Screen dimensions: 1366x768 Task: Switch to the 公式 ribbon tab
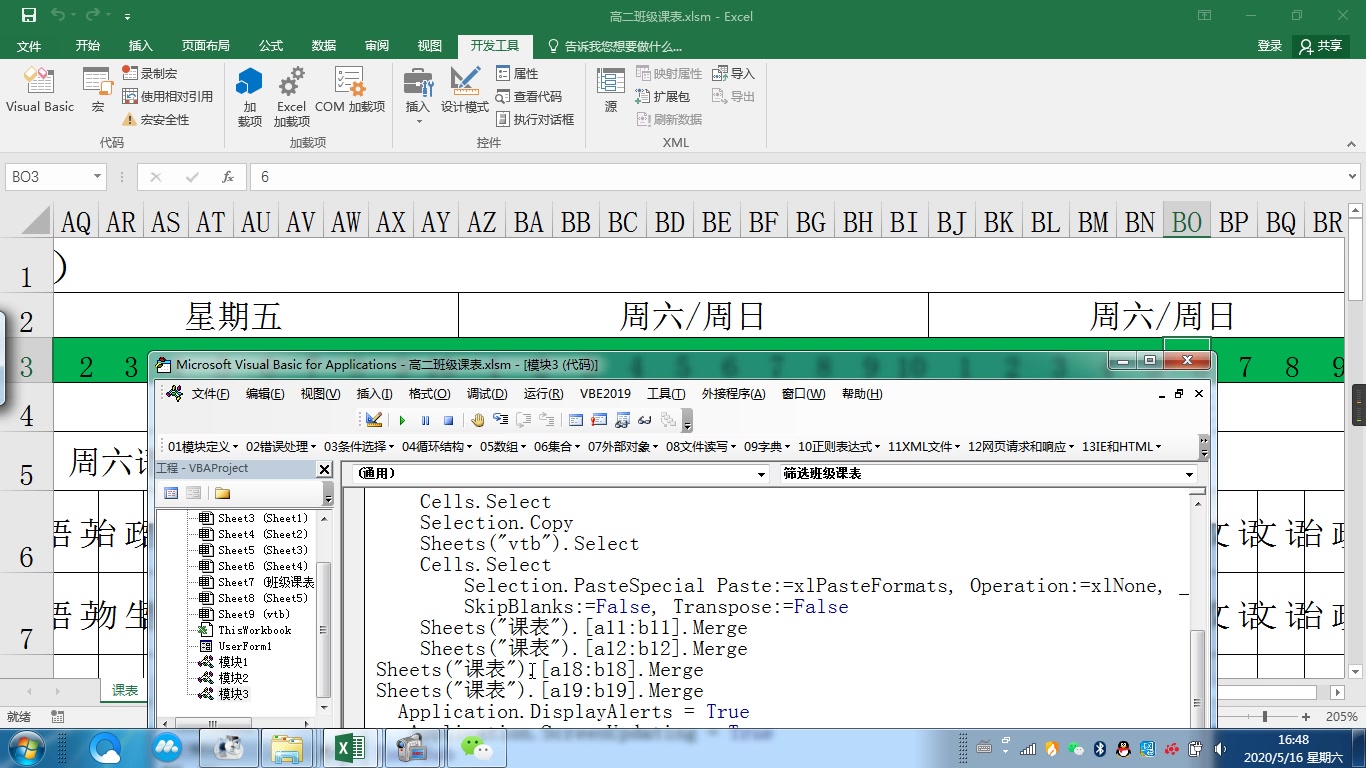(271, 46)
